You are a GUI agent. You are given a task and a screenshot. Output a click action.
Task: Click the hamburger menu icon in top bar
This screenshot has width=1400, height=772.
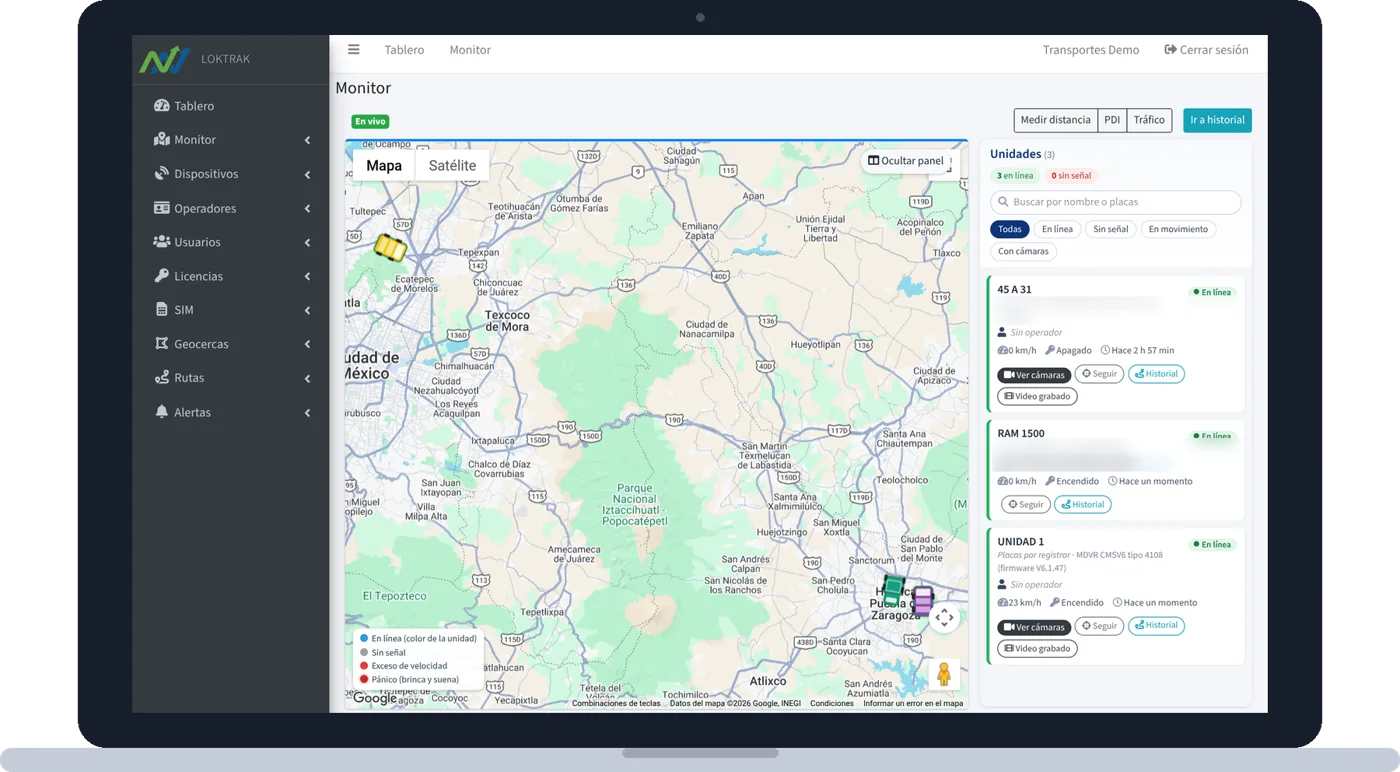pos(354,49)
